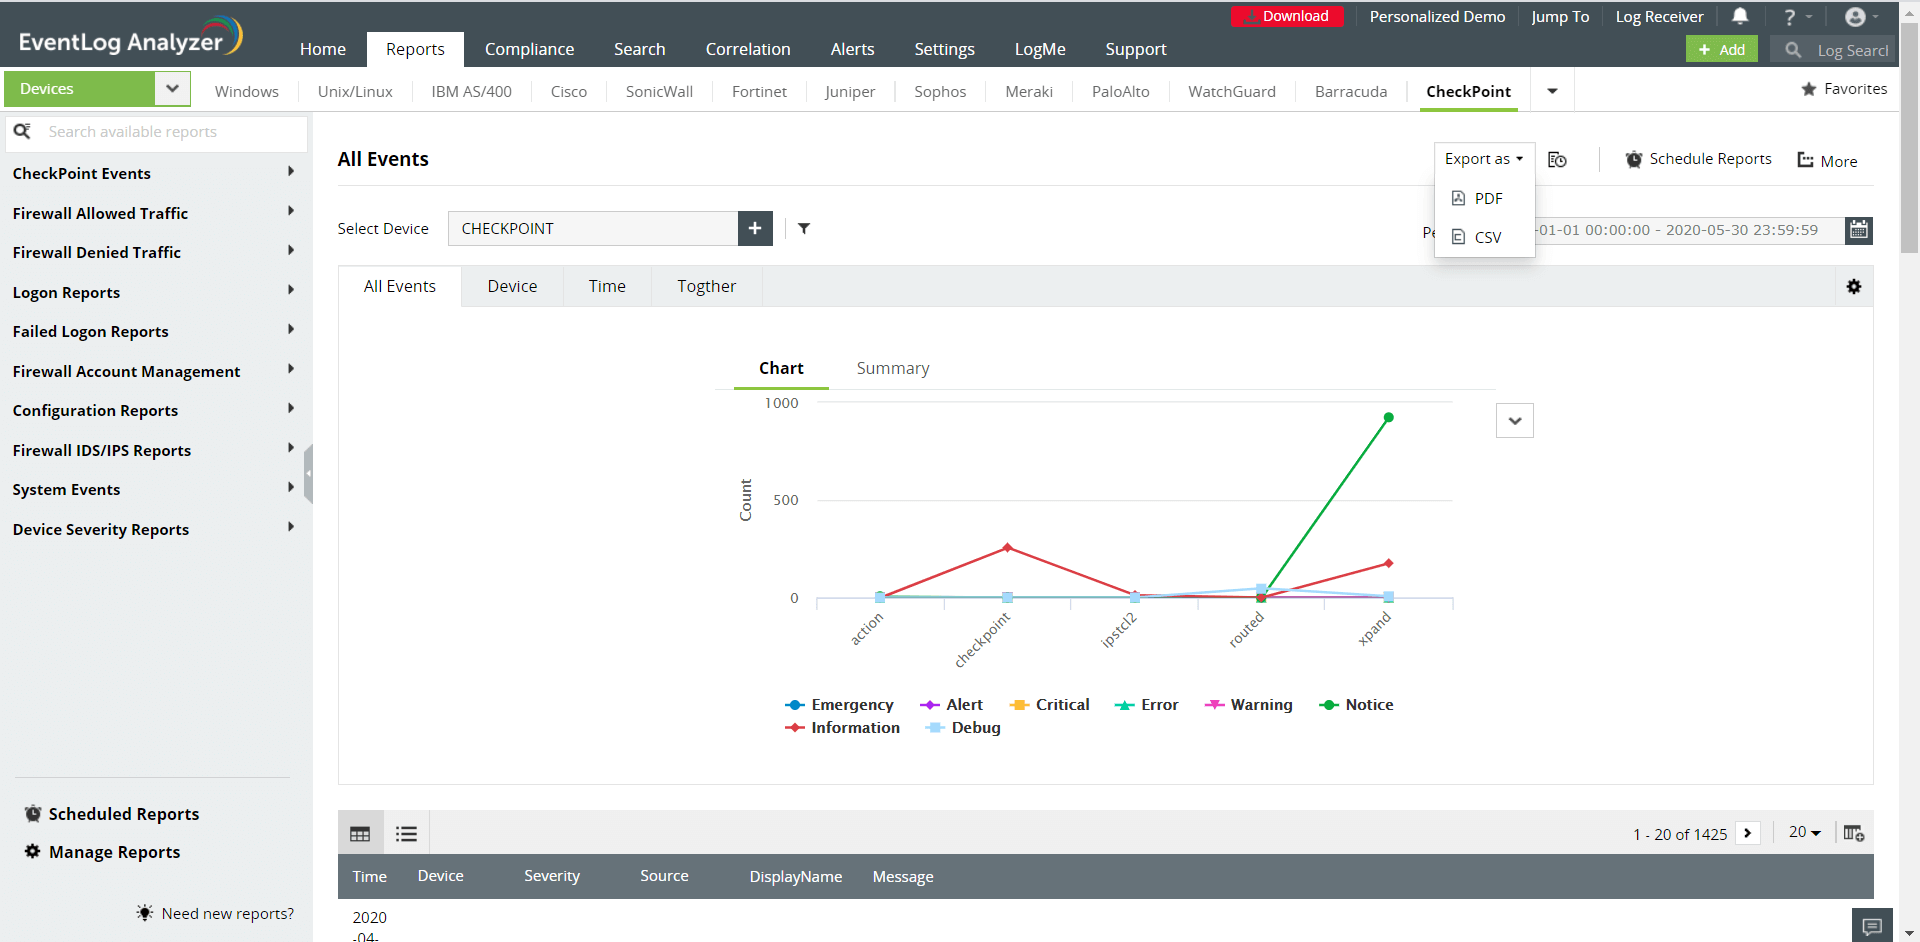
Task: Switch to table grid view
Action: [360, 833]
